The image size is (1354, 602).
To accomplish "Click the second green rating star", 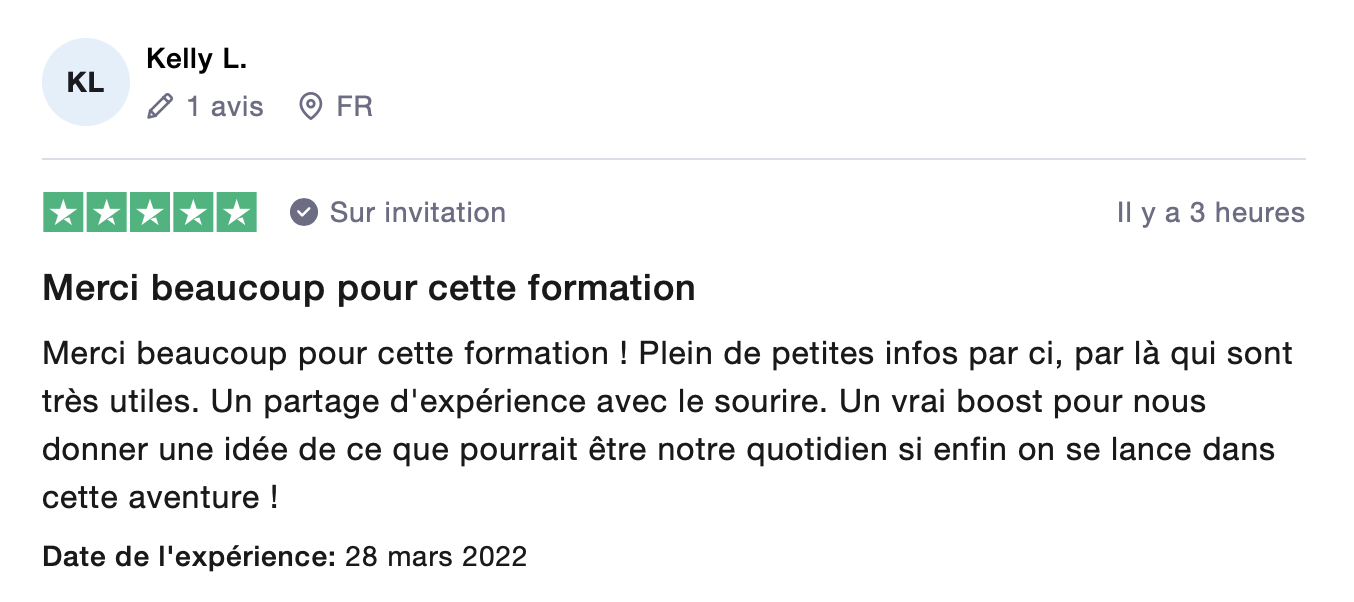I will (106, 212).
